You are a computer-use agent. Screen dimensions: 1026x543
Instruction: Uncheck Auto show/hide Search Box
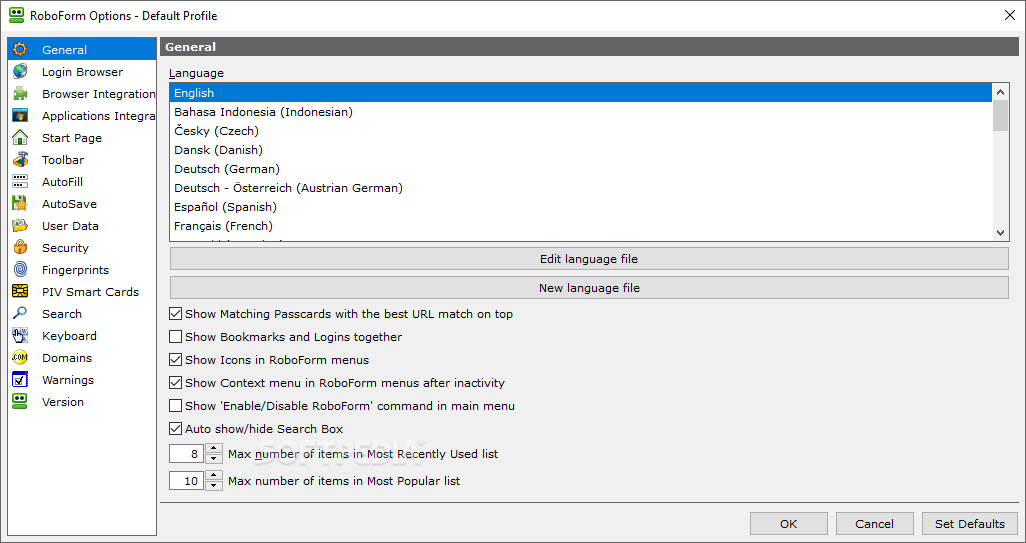tap(175, 429)
